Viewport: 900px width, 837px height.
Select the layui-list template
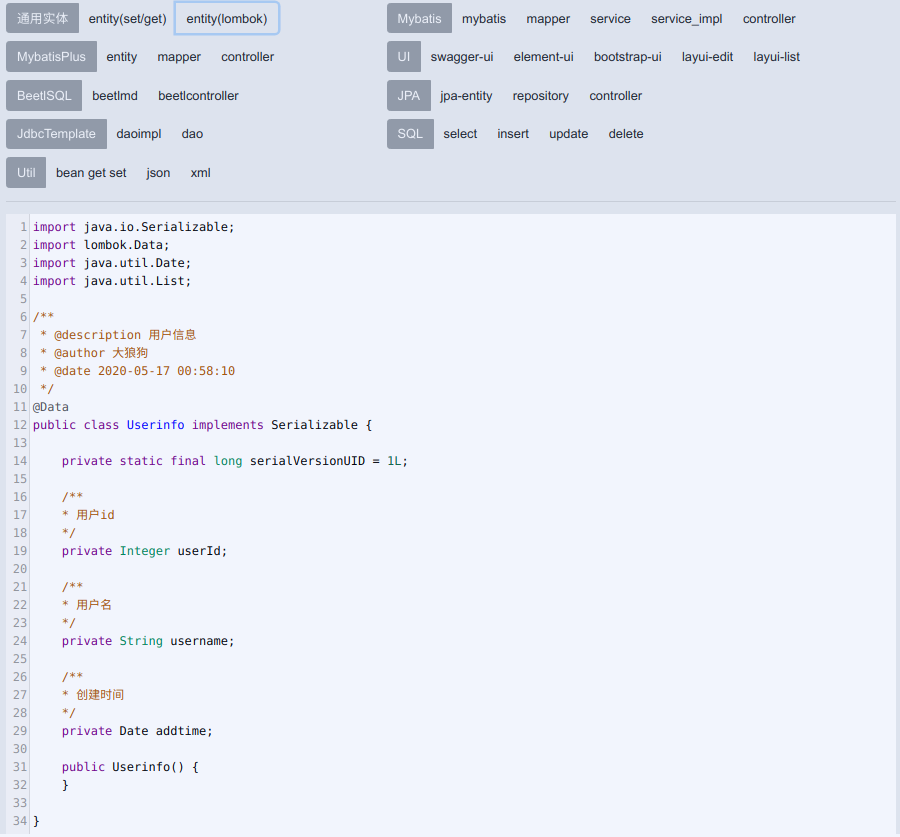pos(776,57)
